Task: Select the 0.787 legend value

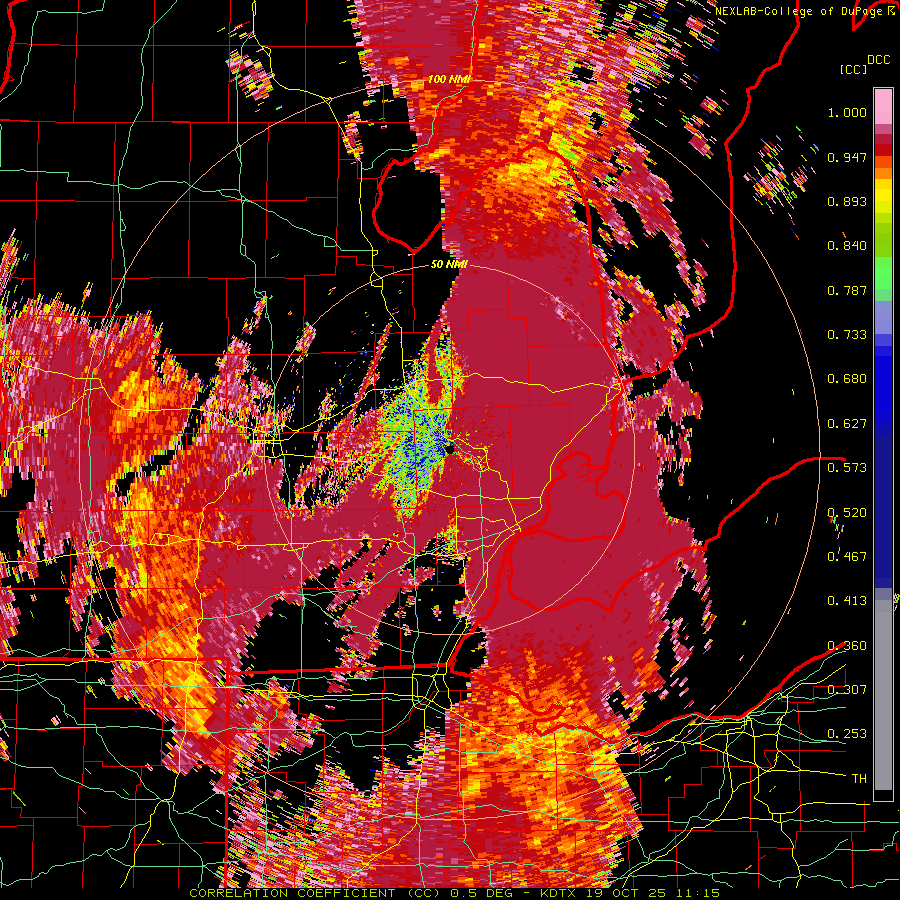Action: coord(847,290)
